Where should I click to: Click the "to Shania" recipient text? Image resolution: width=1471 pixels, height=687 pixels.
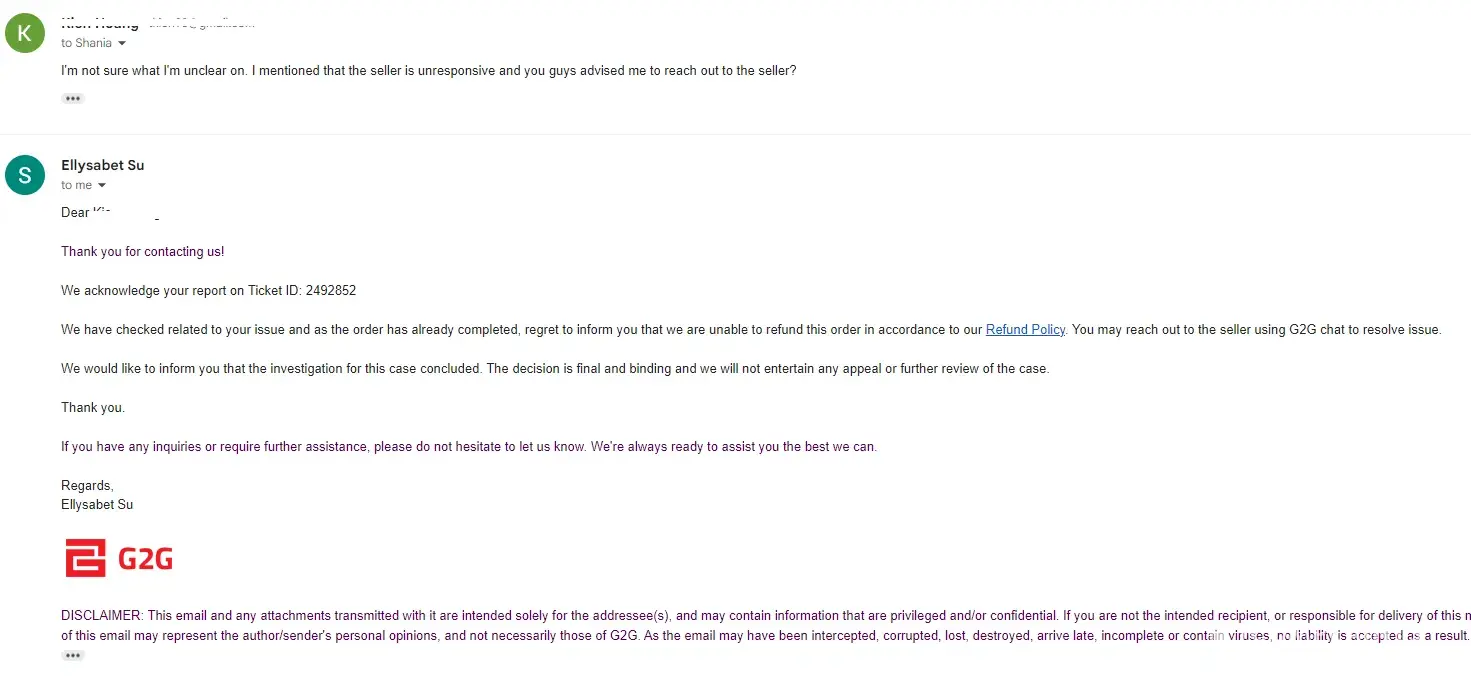(86, 43)
